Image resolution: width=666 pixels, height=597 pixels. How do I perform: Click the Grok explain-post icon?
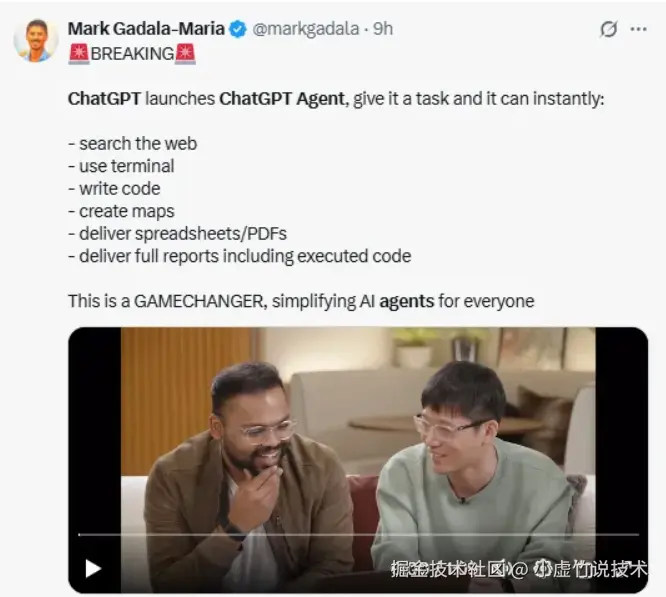click(x=608, y=29)
